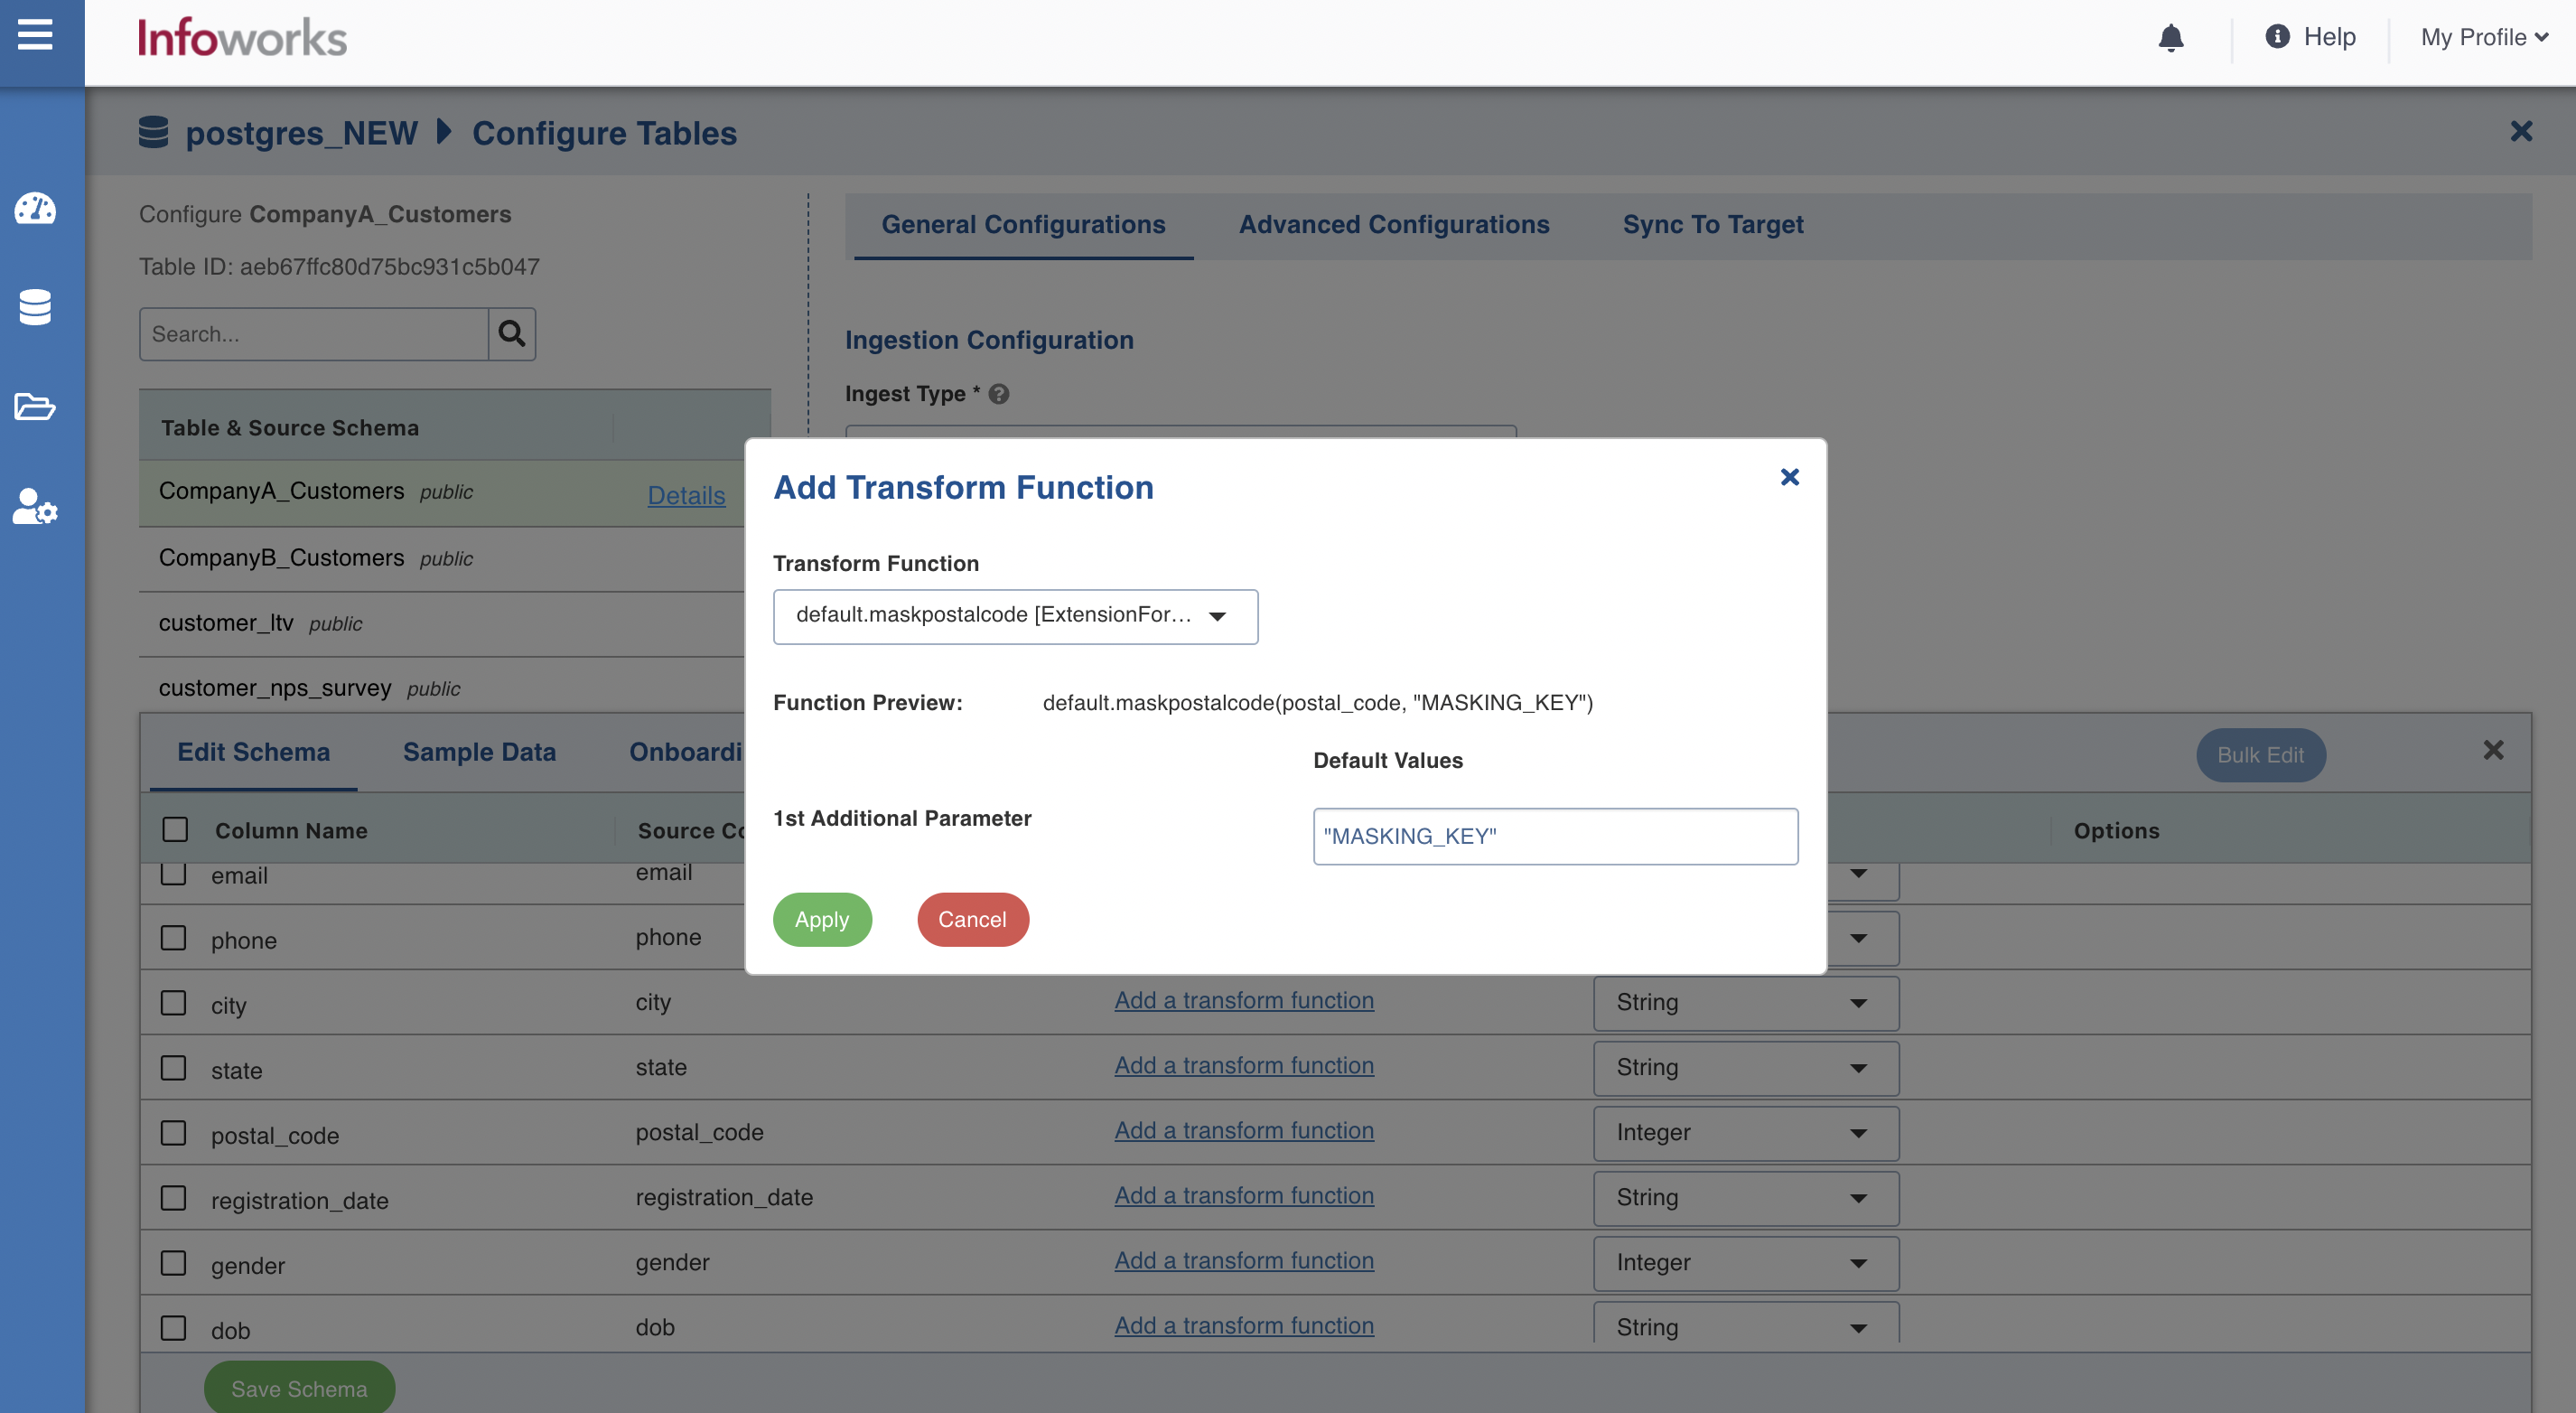Open the dashboard gauge icon in sidebar

(35, 208)
